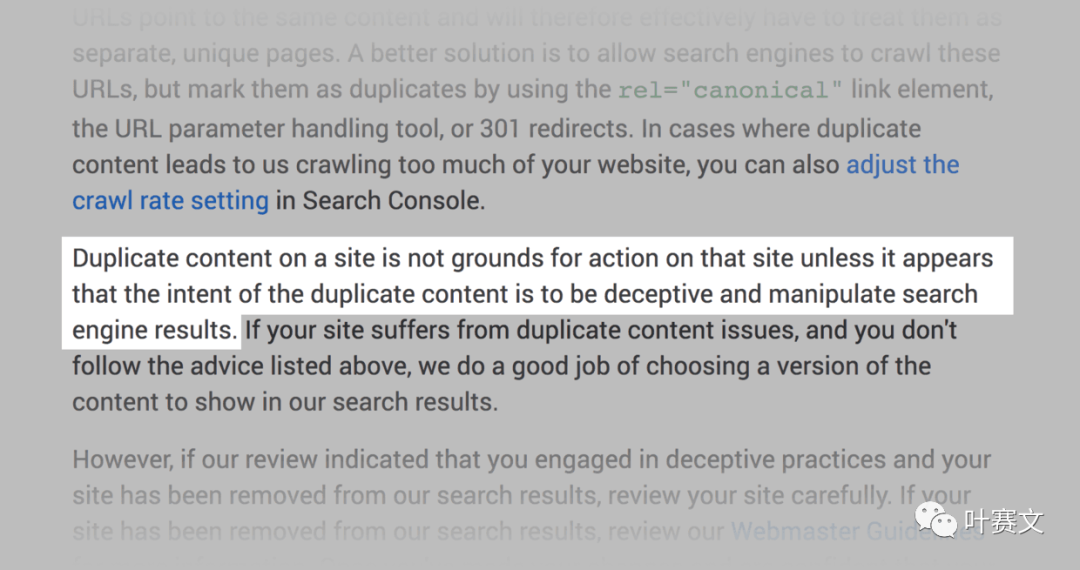Open the Webmaster Guidelines link
Image resolution: width=1080 pixels, height=570 pixels.
tap(840, 530)
